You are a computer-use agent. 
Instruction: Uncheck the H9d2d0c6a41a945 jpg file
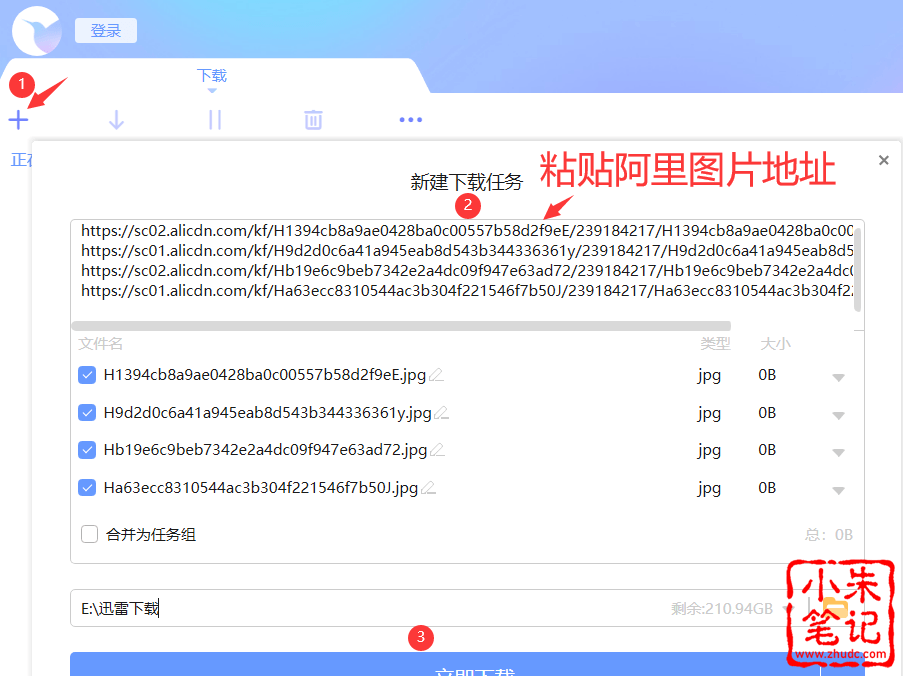pos(87,413)
